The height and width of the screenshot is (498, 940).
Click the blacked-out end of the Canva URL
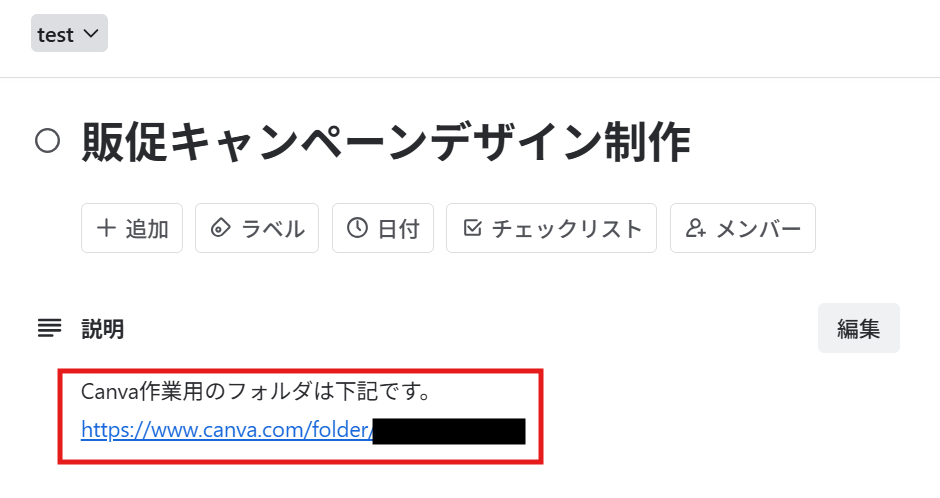(449, 431)
